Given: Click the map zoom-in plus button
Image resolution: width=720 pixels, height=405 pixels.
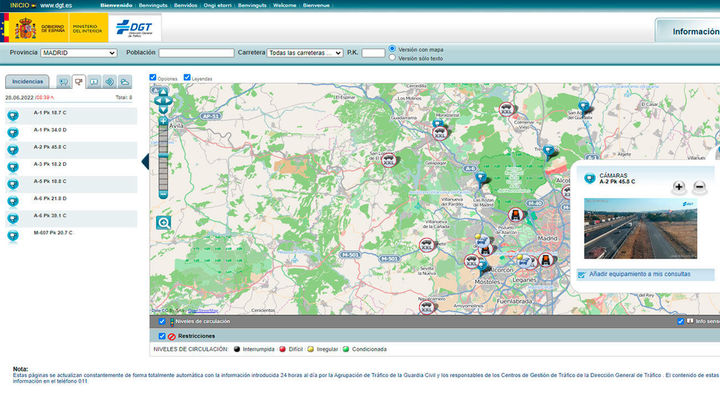Looking at the screenshot, I should [163, 121].
